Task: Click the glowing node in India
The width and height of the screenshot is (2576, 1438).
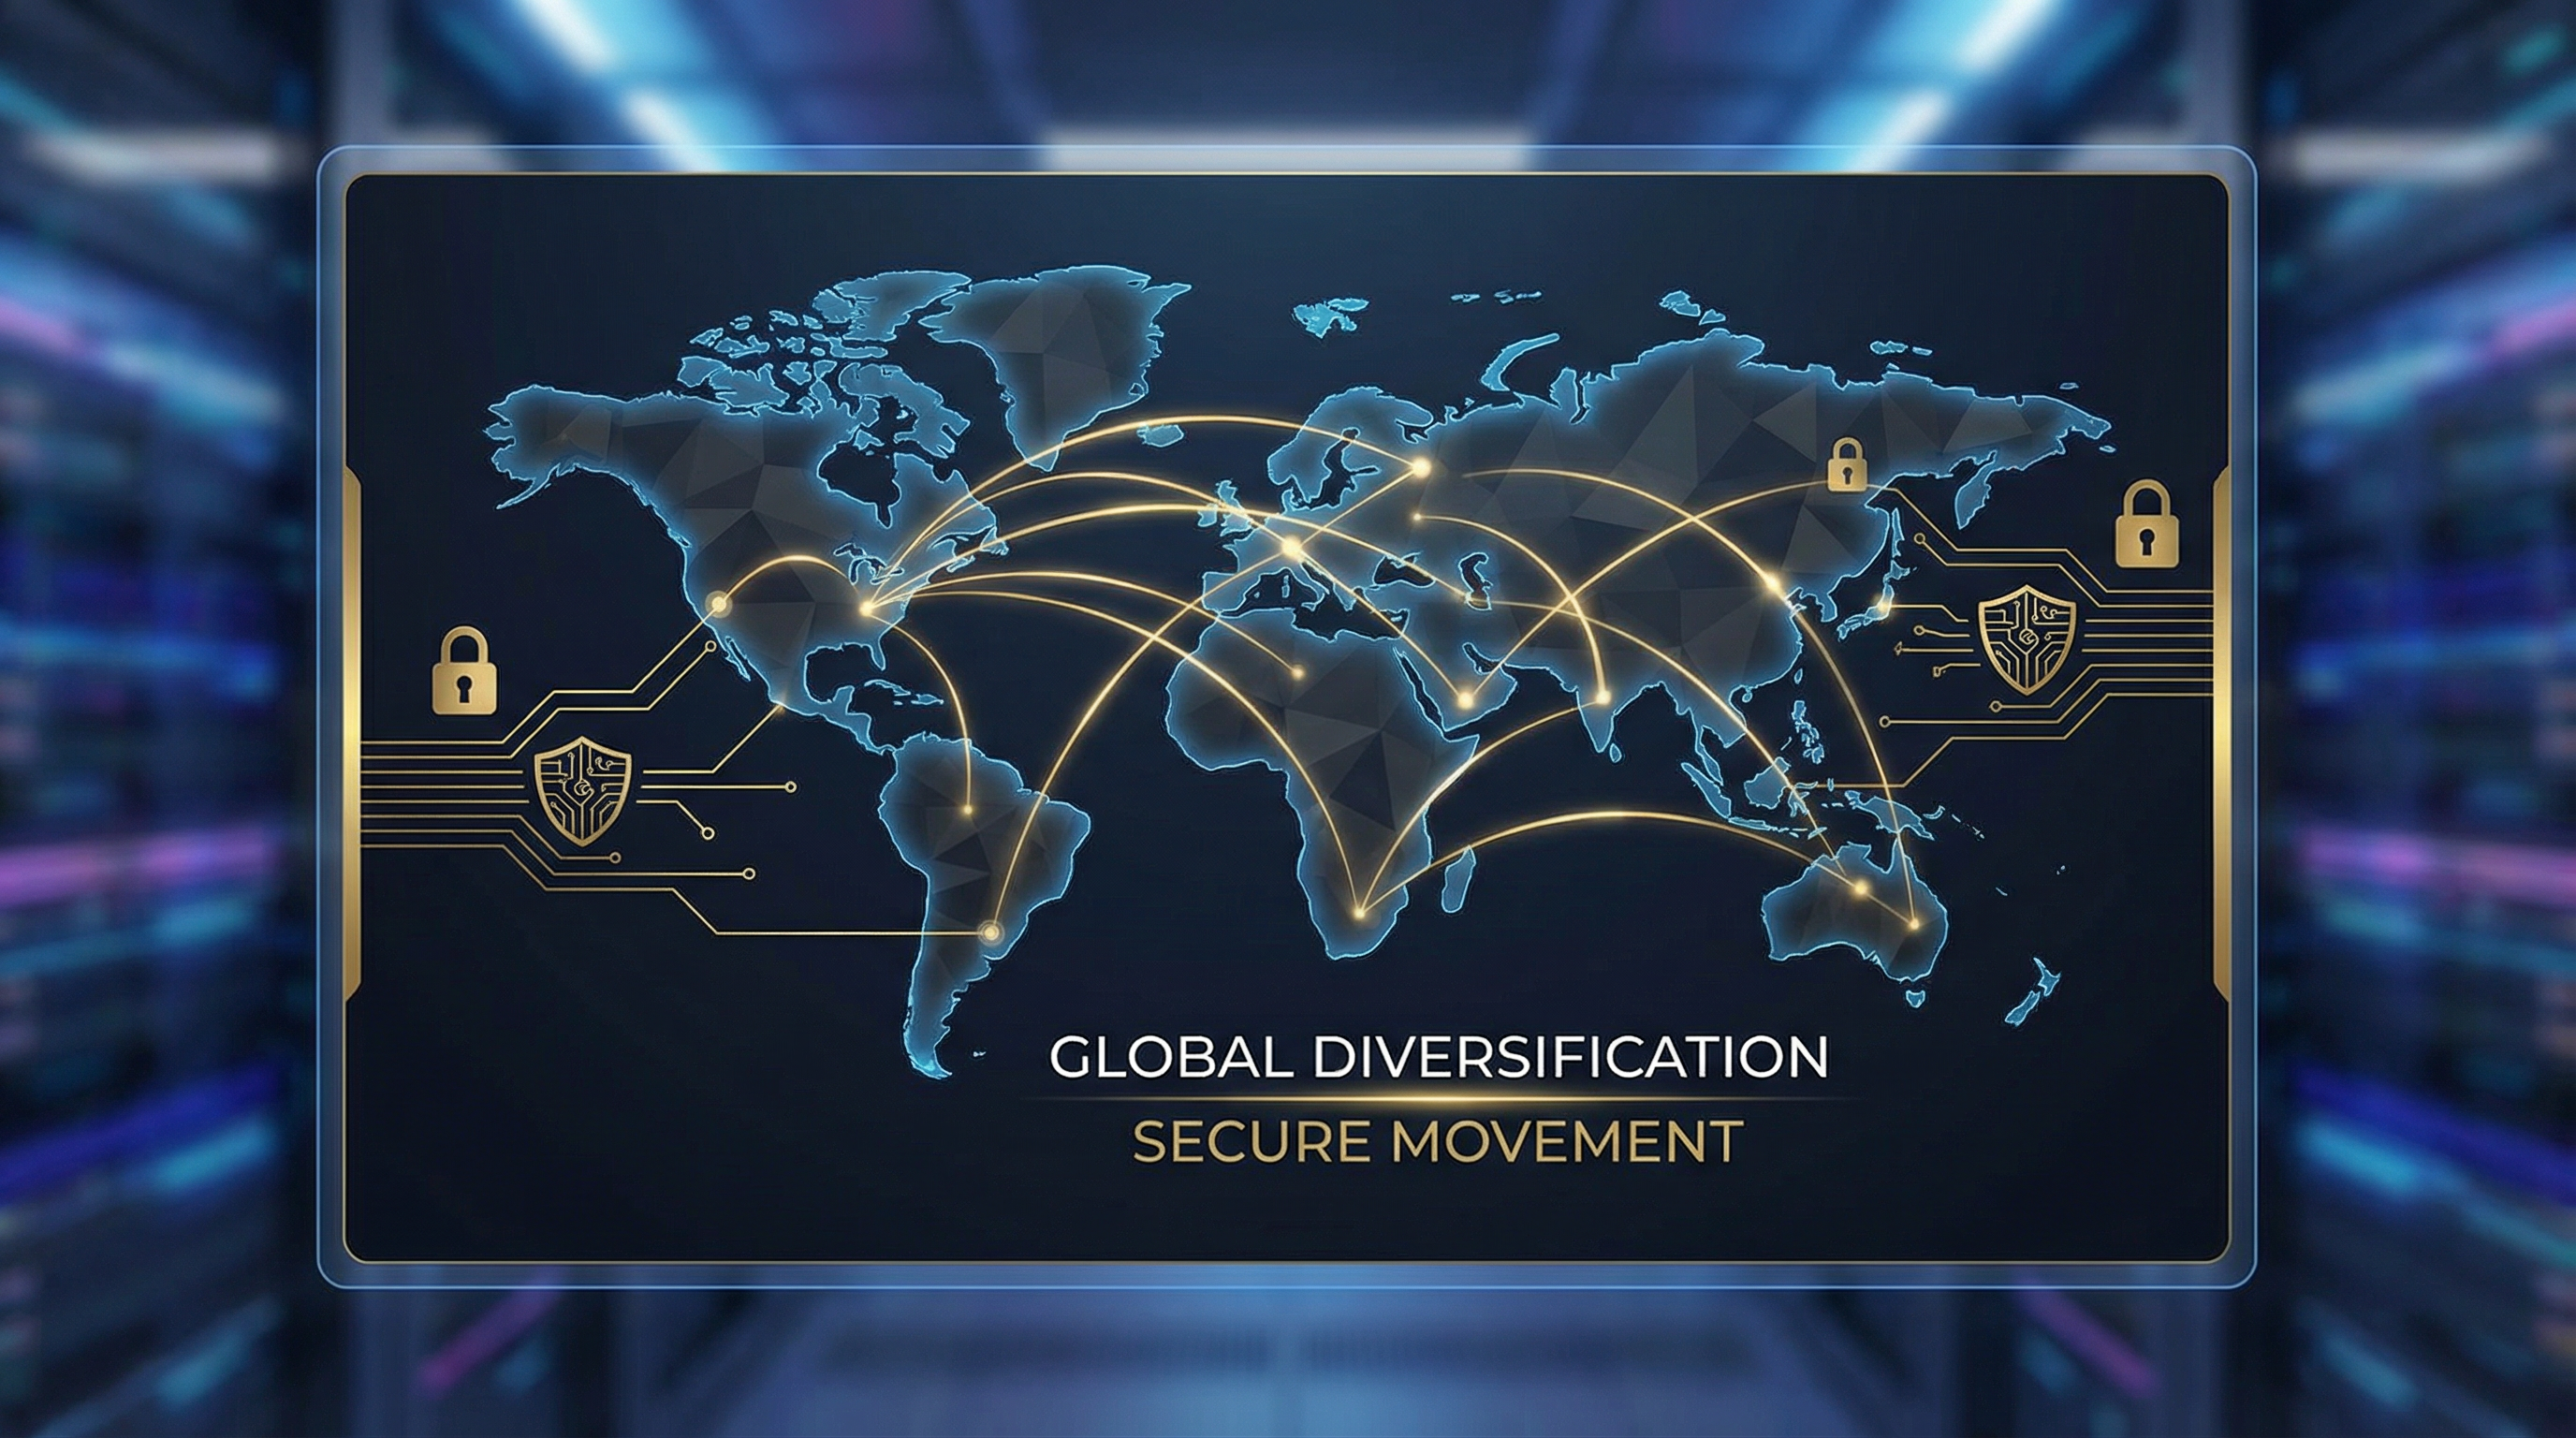Action: [1602, 697]
